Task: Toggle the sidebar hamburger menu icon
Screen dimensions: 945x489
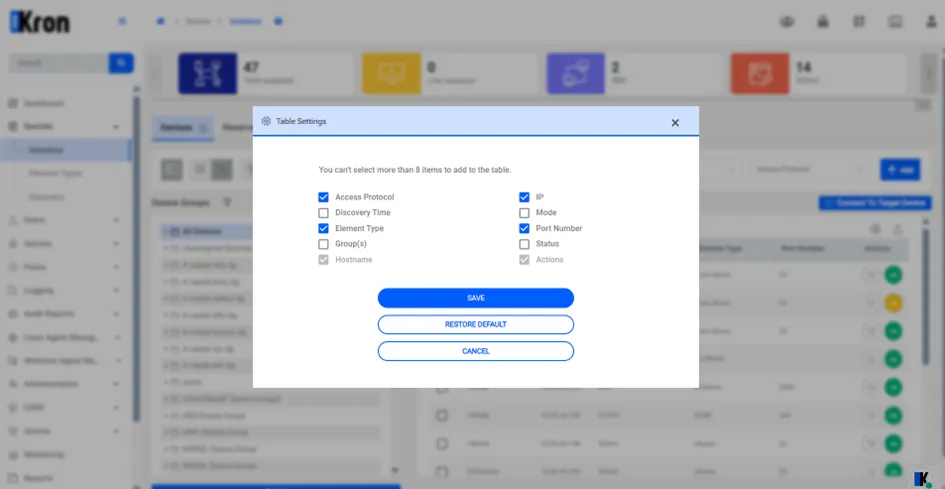Action: click(122, 21)
